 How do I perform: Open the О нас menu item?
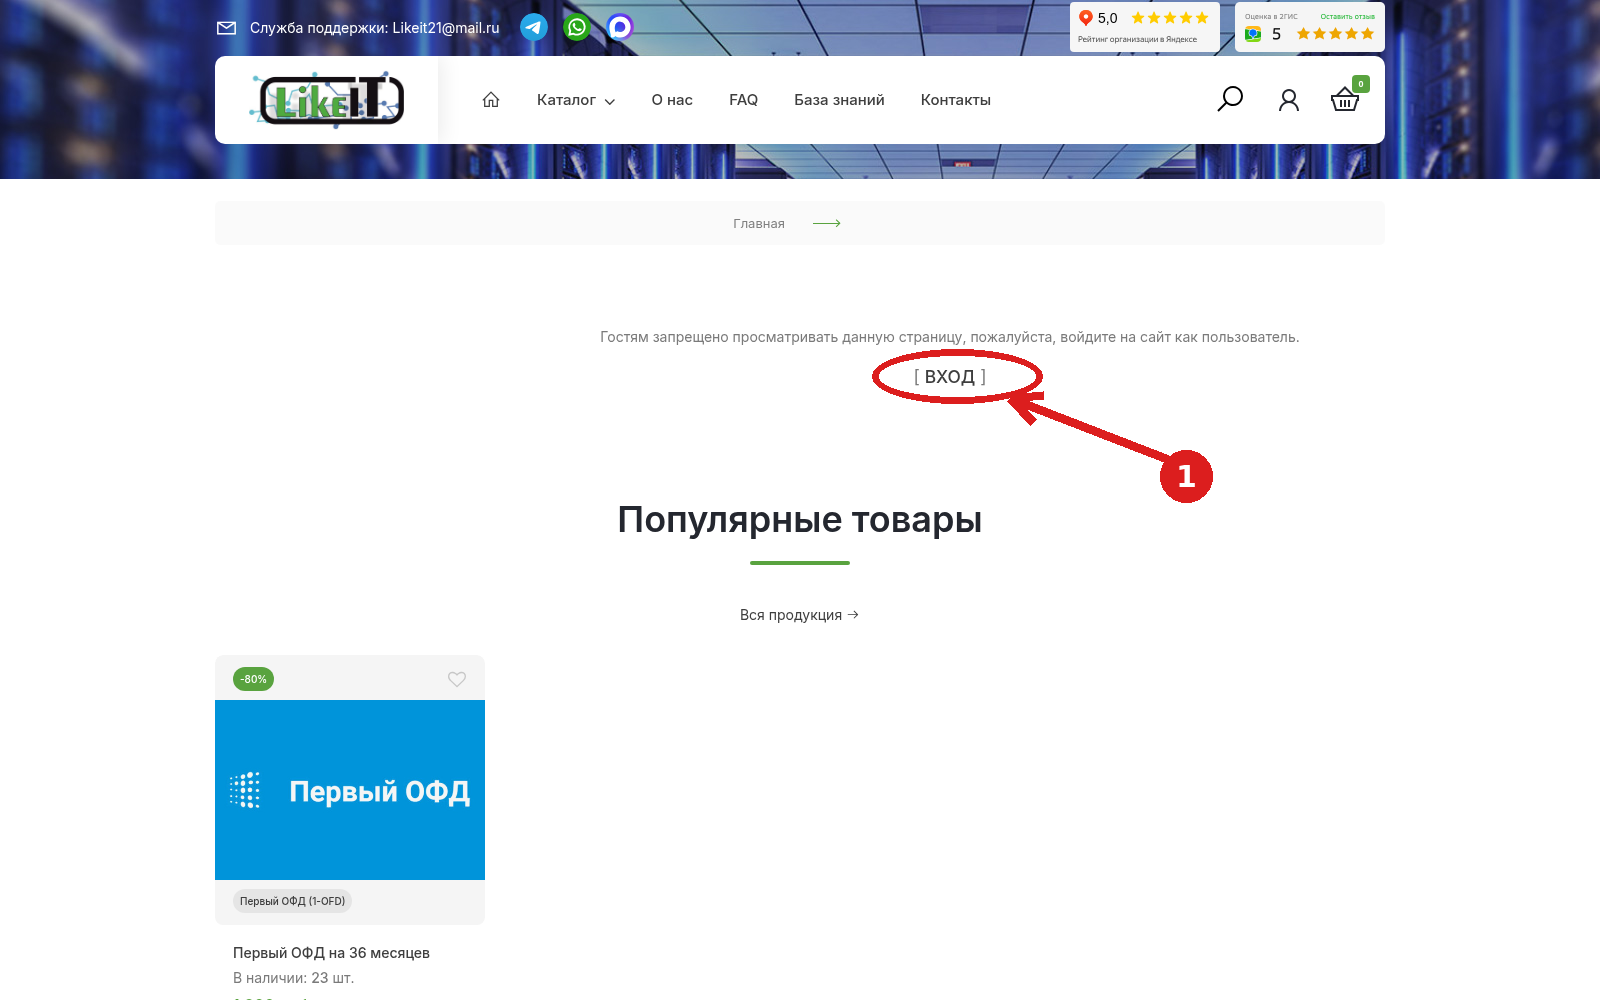pyautogui.click(x=672, y=100)
